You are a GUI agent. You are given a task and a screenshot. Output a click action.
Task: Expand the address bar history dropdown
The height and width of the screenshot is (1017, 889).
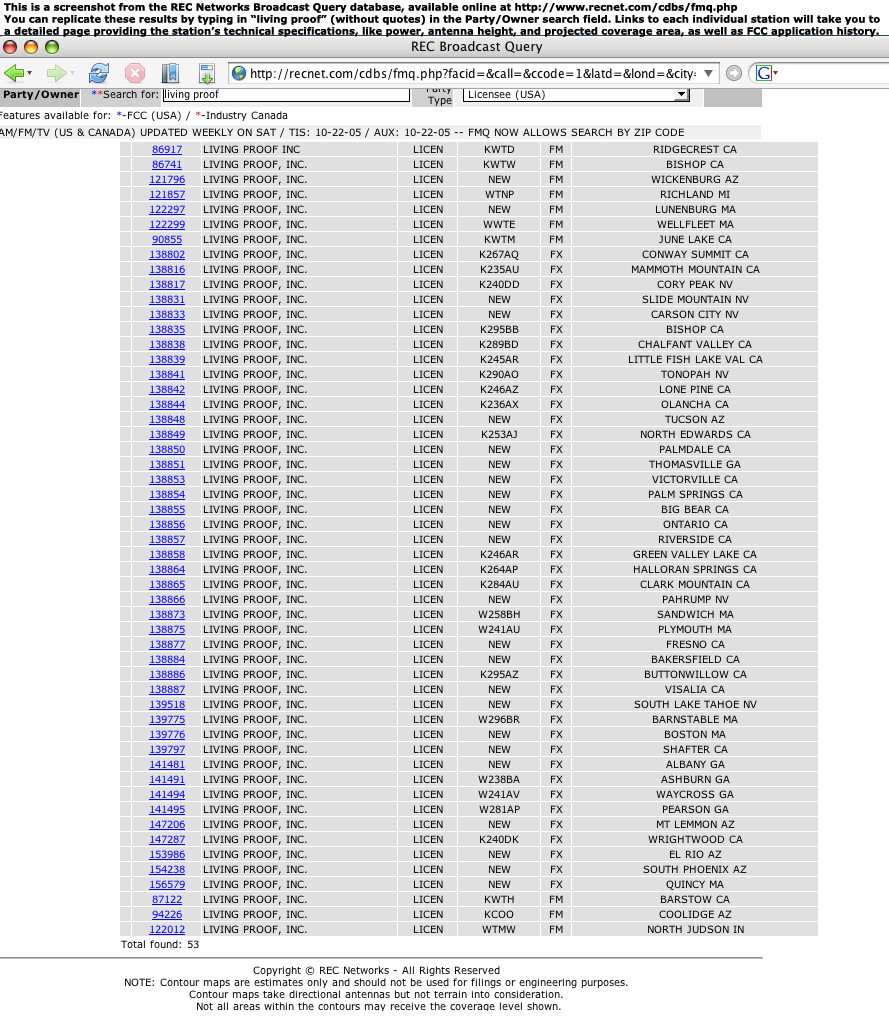[709, 73]
